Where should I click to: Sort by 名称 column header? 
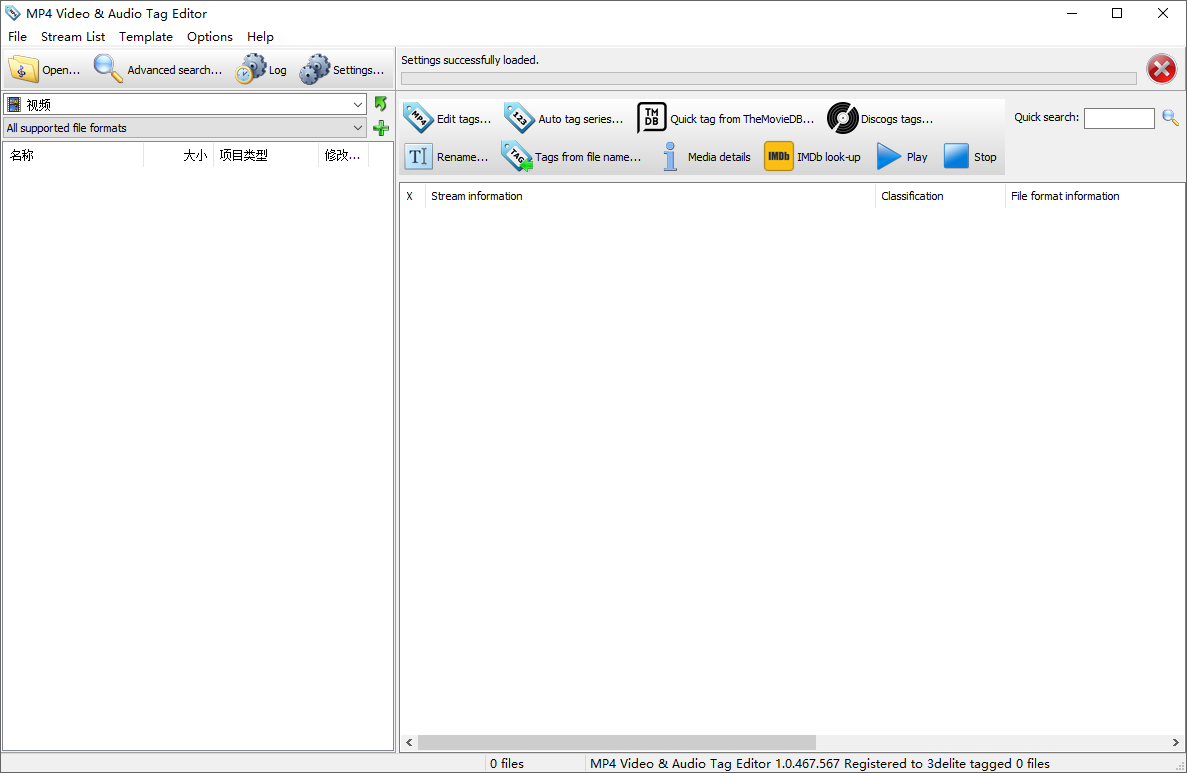73,155
